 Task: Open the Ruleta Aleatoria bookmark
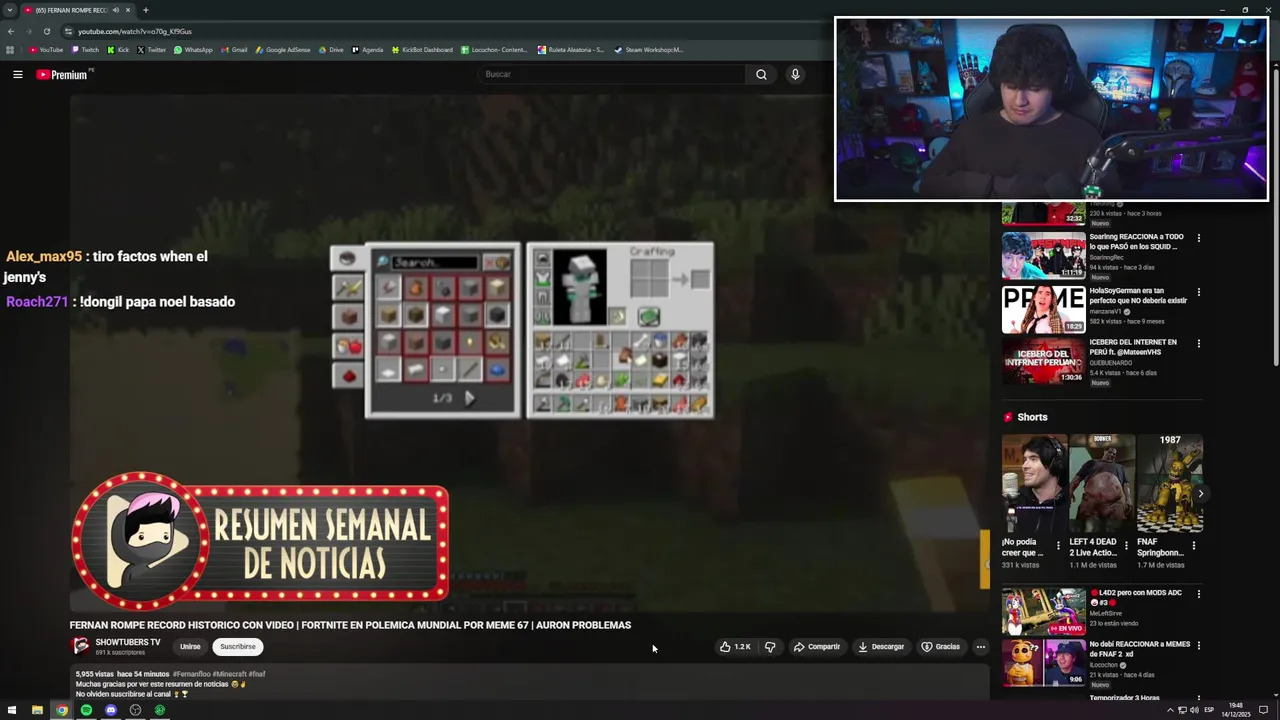(571, 49)
